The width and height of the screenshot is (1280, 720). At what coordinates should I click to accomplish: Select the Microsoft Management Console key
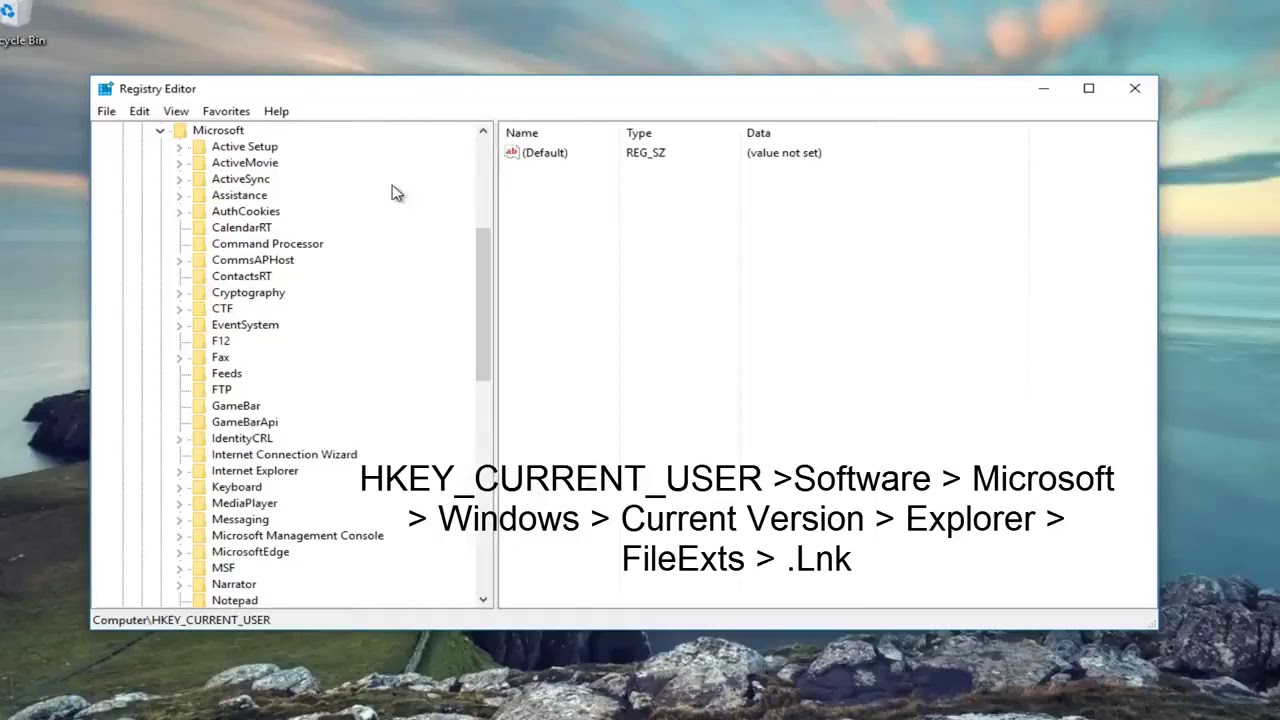point(297,535)
